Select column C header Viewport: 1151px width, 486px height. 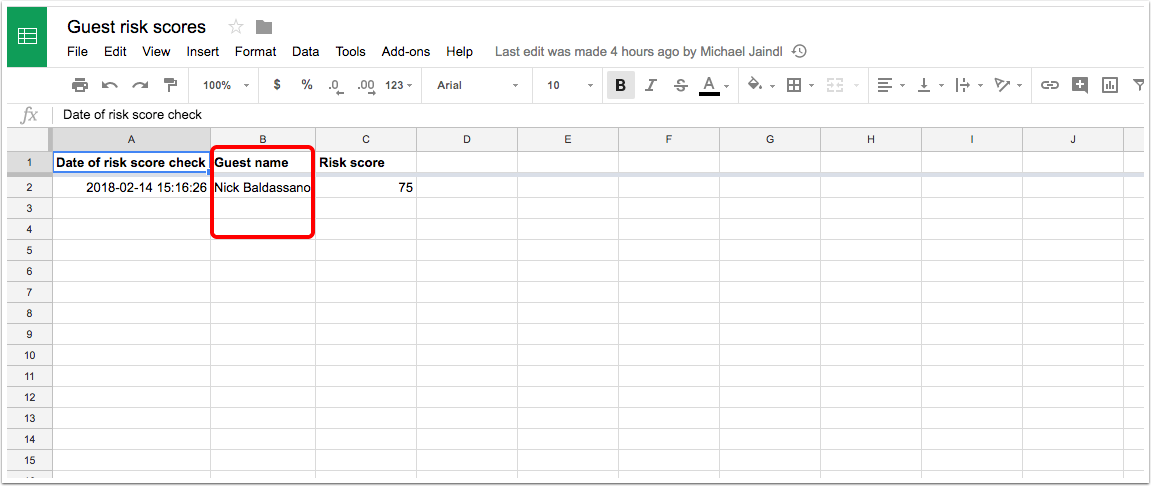click(x=366, y=139)
